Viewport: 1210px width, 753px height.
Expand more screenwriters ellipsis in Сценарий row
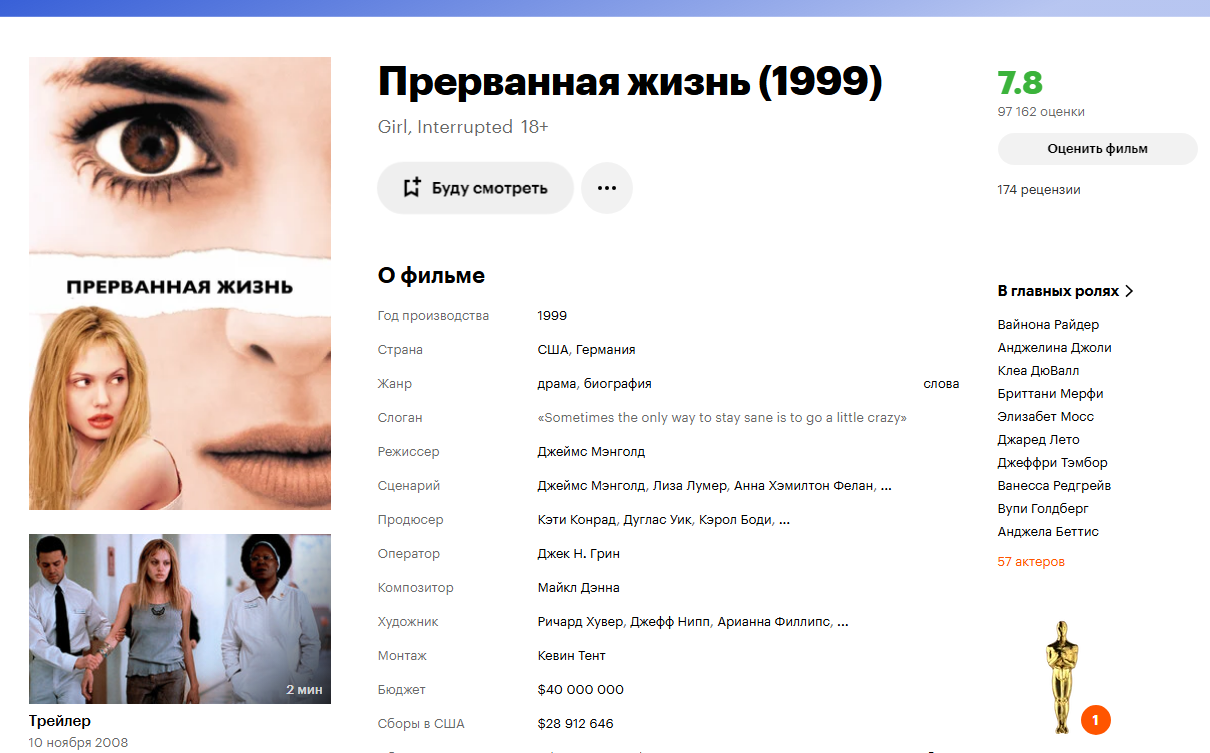[x=886, y=487]
